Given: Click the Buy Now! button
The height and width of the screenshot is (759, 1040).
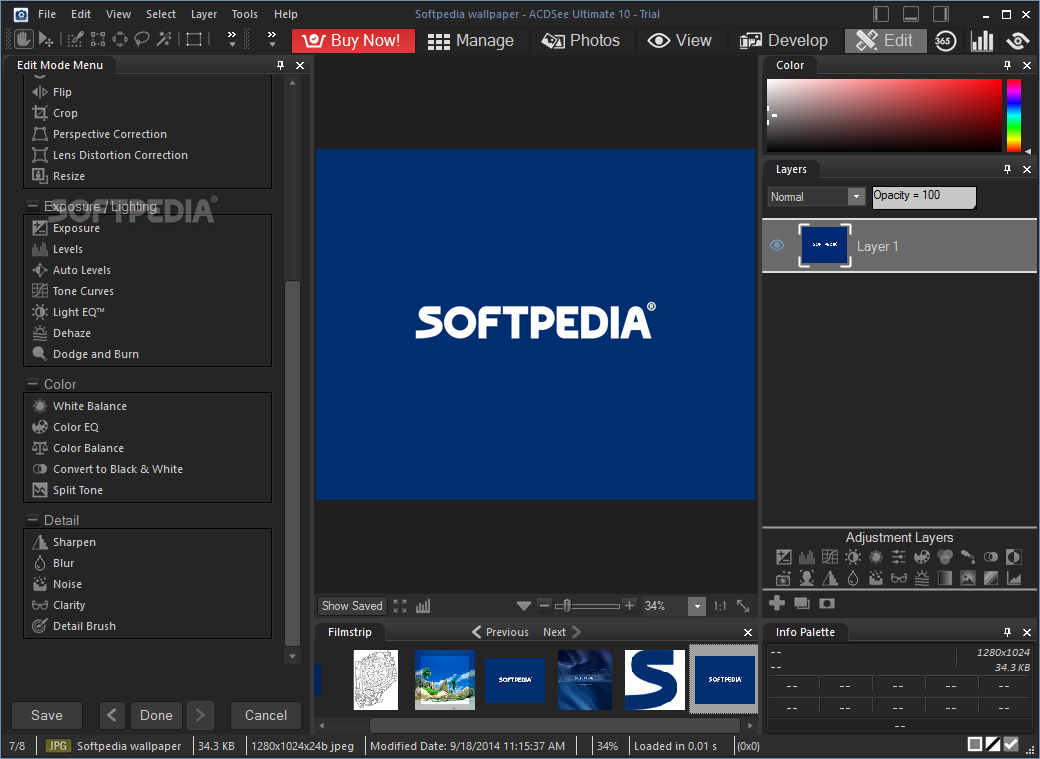Looking at the screenshot, I should (x=353, y=40).
